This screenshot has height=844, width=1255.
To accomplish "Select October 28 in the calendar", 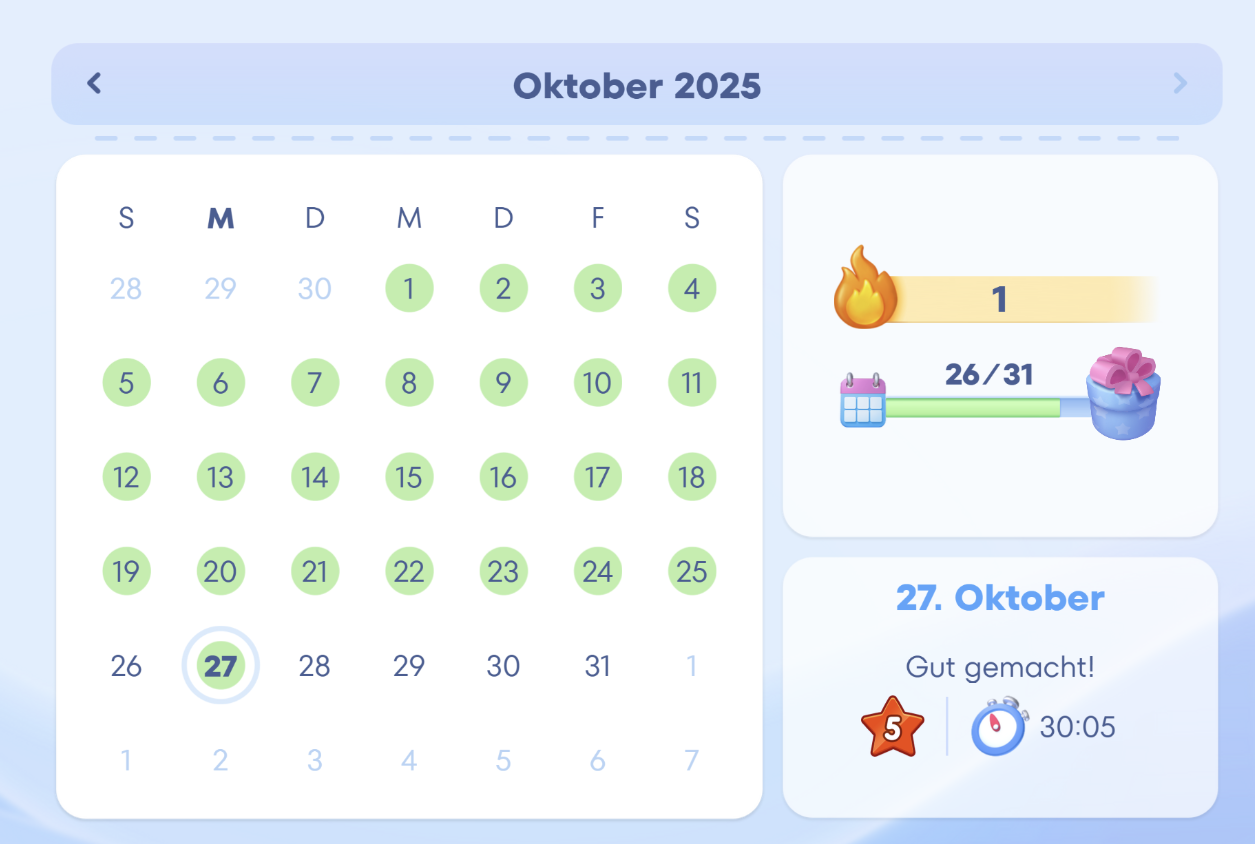I will (x=314, y=666).
